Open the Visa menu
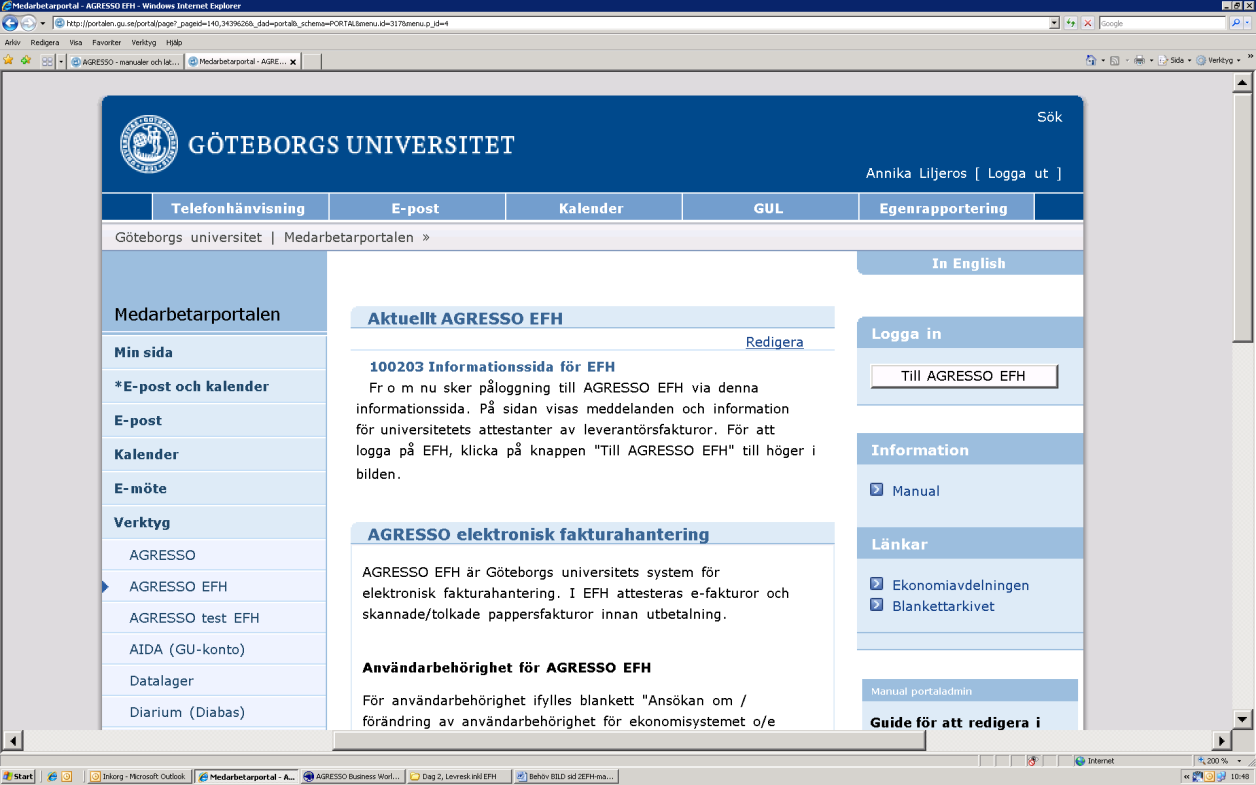The width and height of the screenshot is (1256, 785). point(75,43)
